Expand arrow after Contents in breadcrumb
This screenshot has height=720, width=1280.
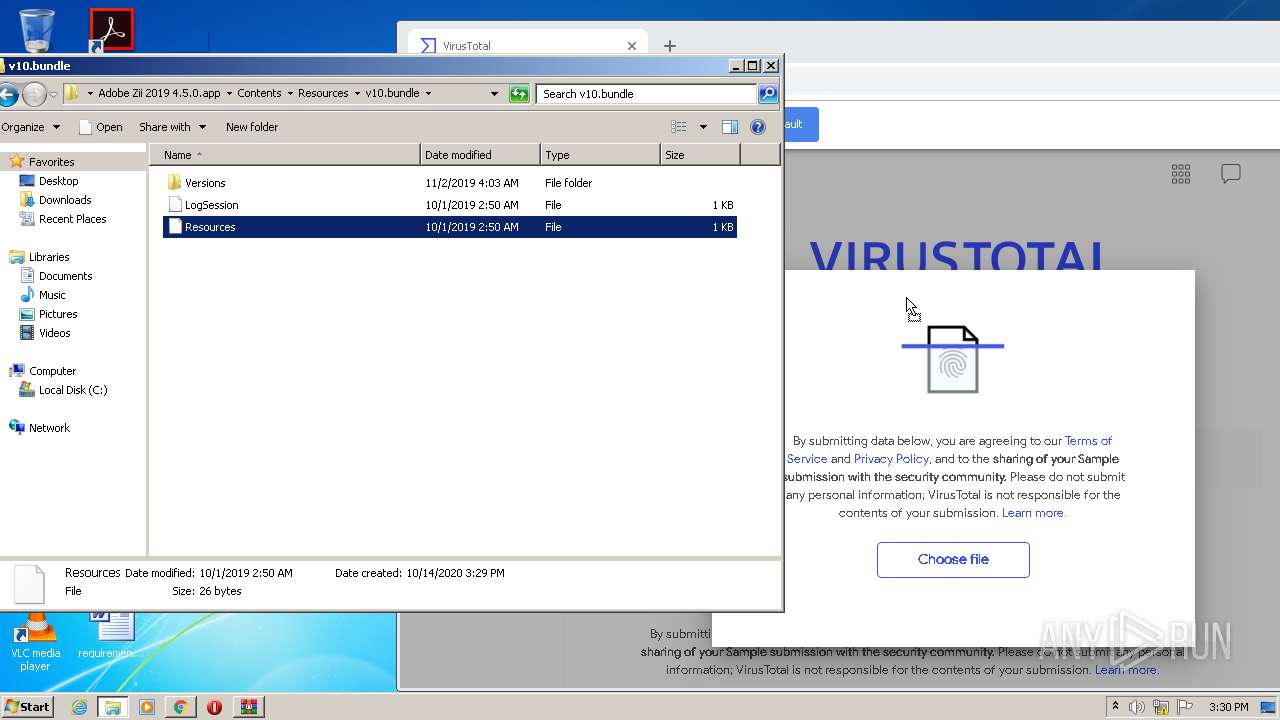(290, 94)
